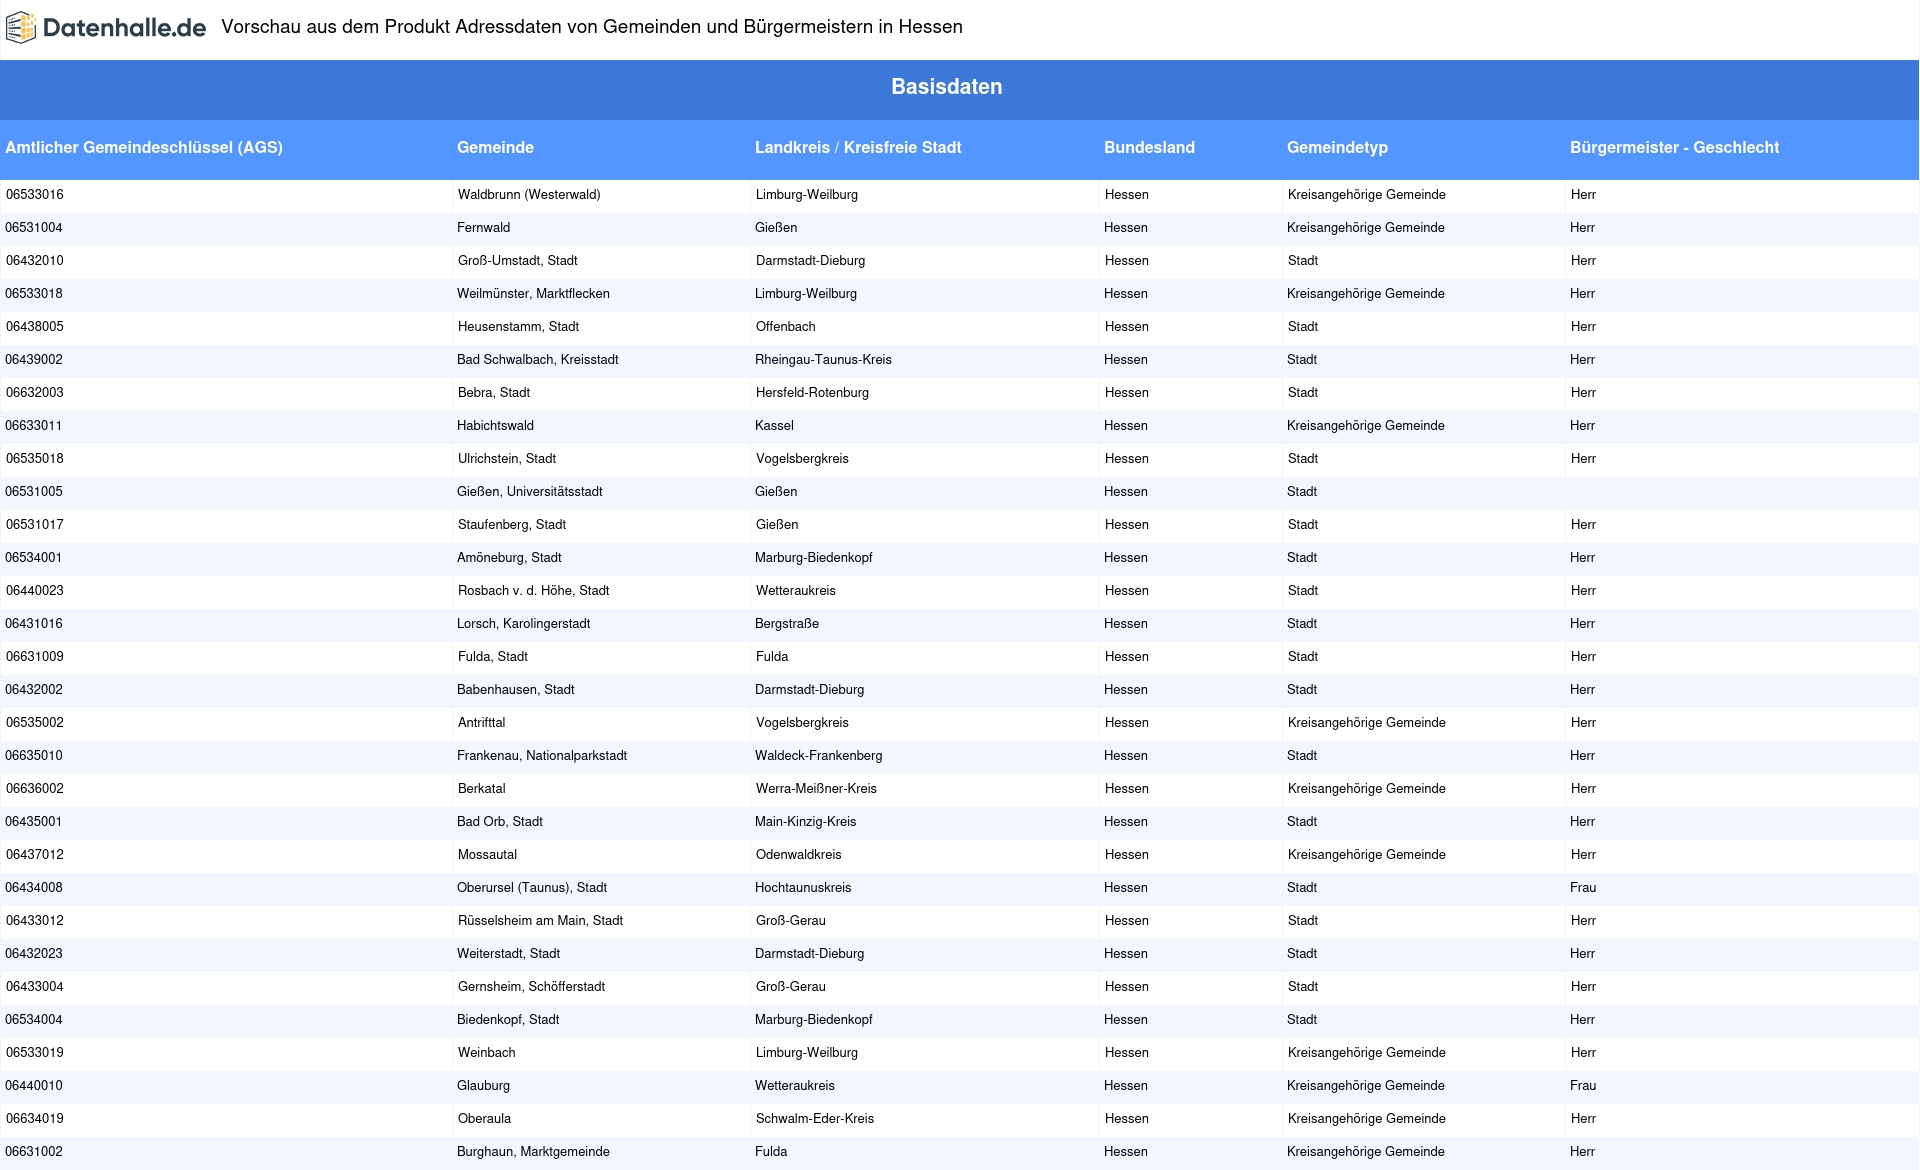Select AGS code 06631002

tap(34, 1152)
